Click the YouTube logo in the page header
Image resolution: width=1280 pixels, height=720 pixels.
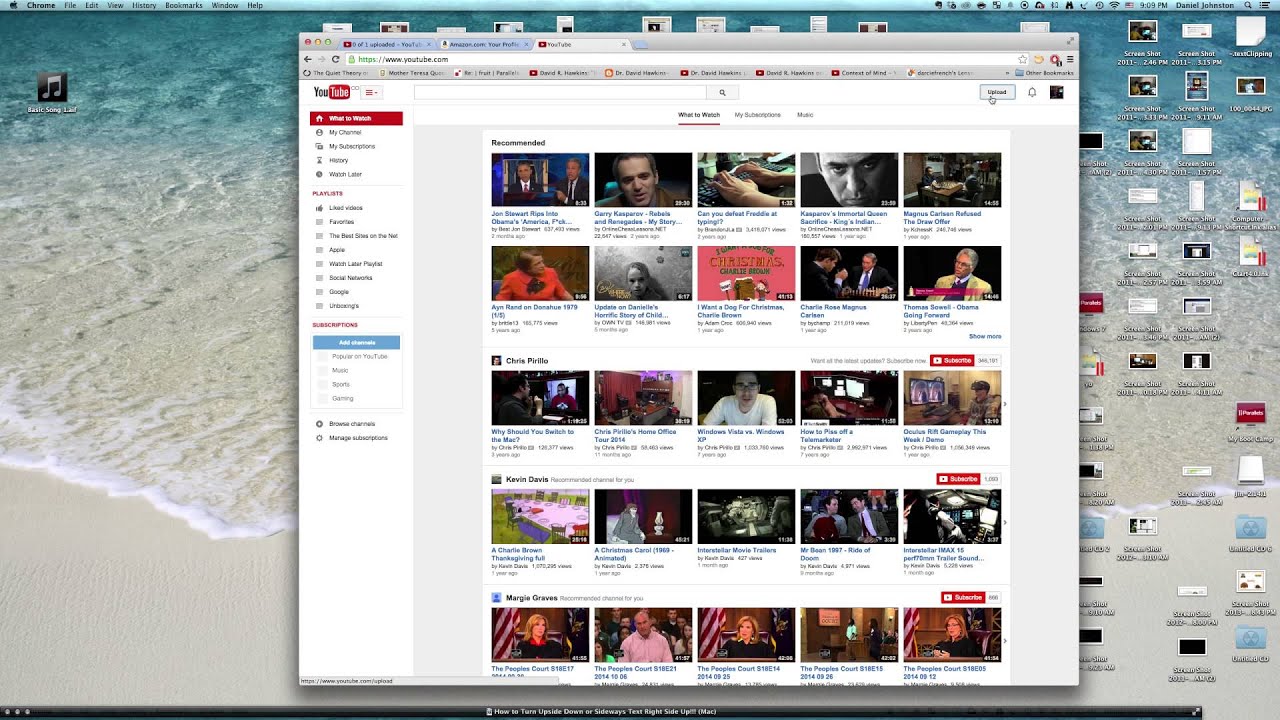point(332,92)
